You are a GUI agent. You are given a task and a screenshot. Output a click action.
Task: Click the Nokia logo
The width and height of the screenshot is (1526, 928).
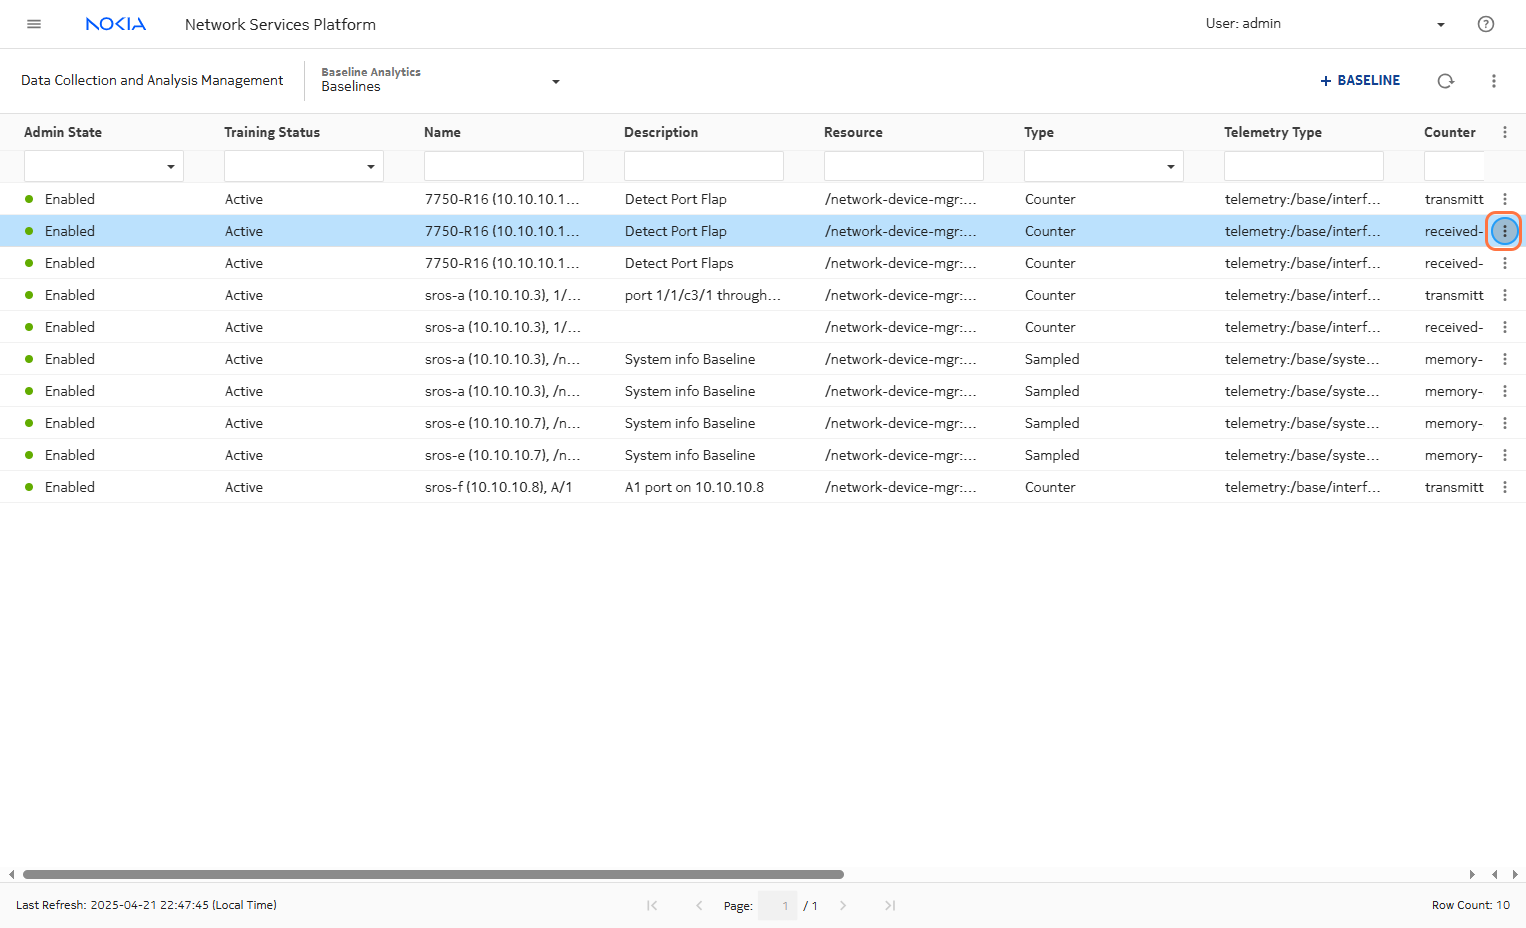tap(116, 24)
